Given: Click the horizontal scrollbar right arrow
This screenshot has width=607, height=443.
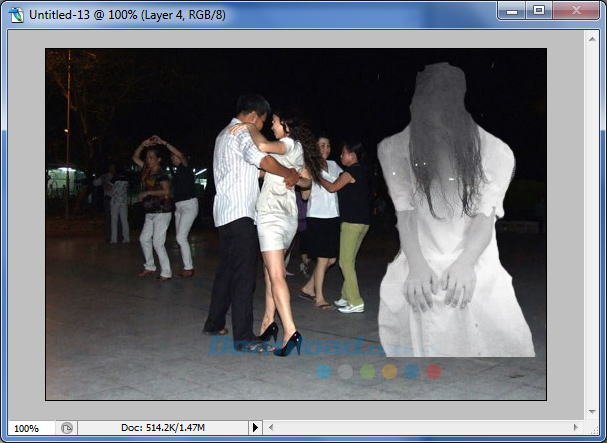Looking at the screenshot, I should (x=576, y=427).
